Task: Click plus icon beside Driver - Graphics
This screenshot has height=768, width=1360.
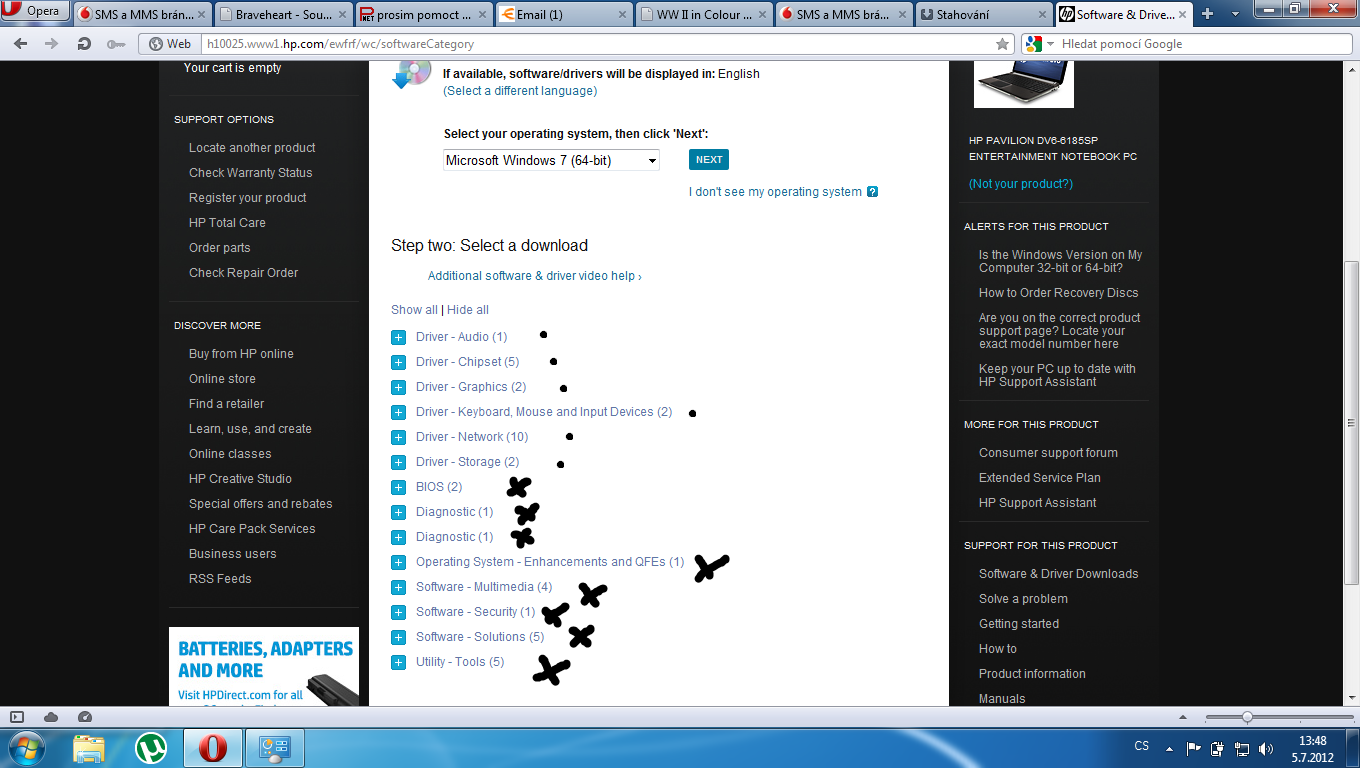Action: 398,387
